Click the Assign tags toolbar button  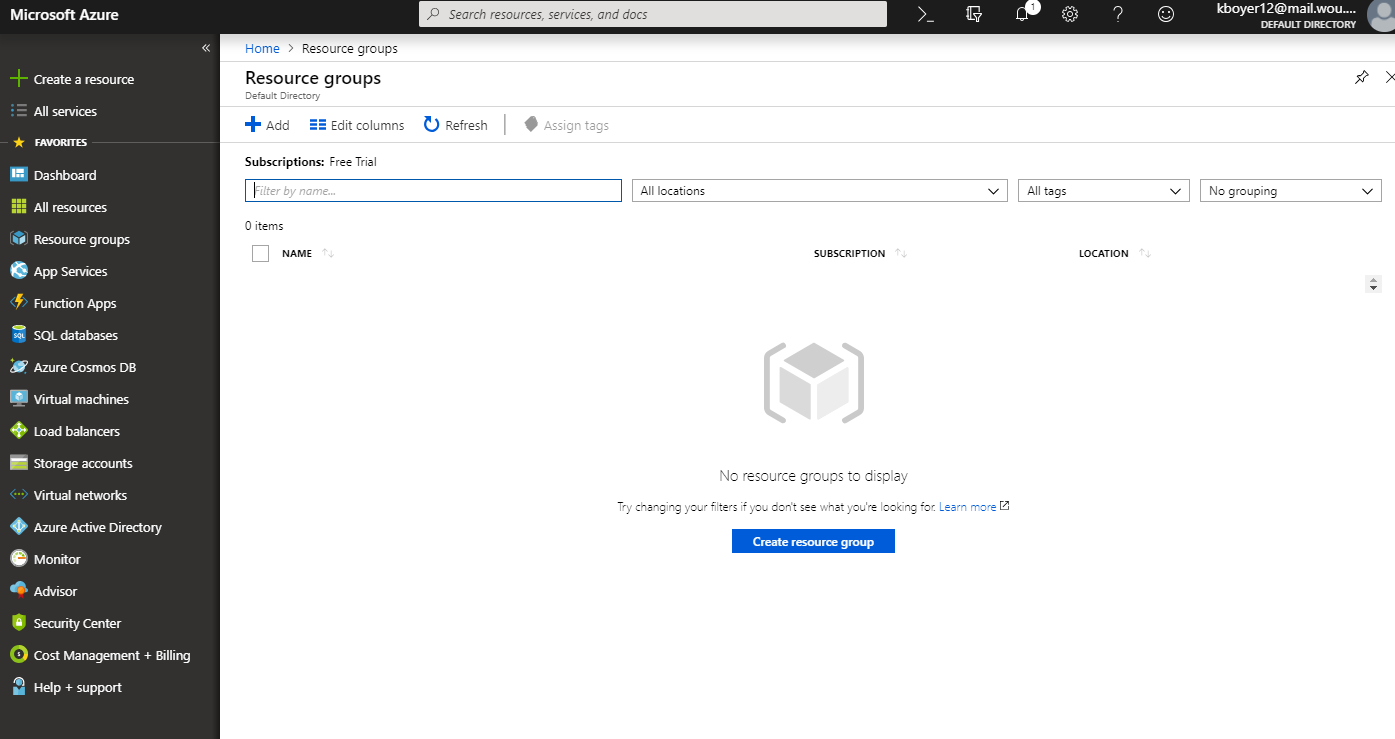tap(566, 125)
